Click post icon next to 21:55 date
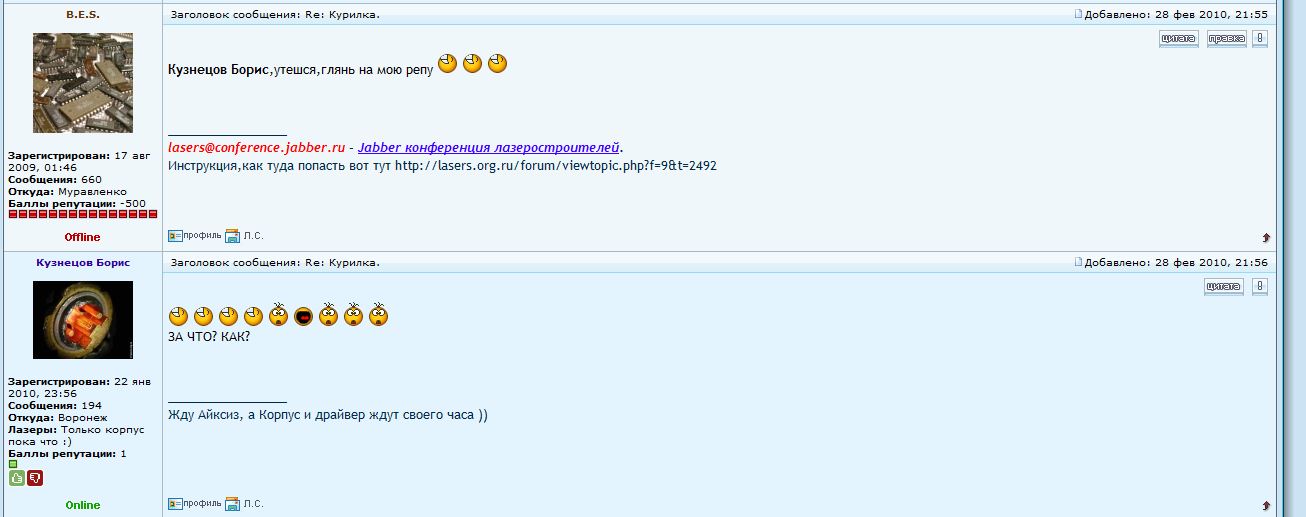Image resolution: width=1306 pixels, height=517 pixels. point(1079,15)
